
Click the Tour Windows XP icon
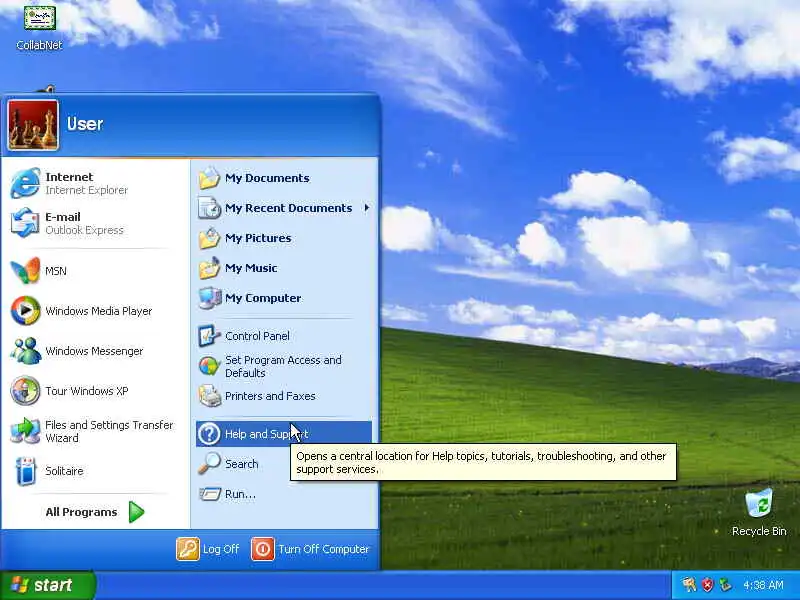pyautogui.click(x=25, y=391)
